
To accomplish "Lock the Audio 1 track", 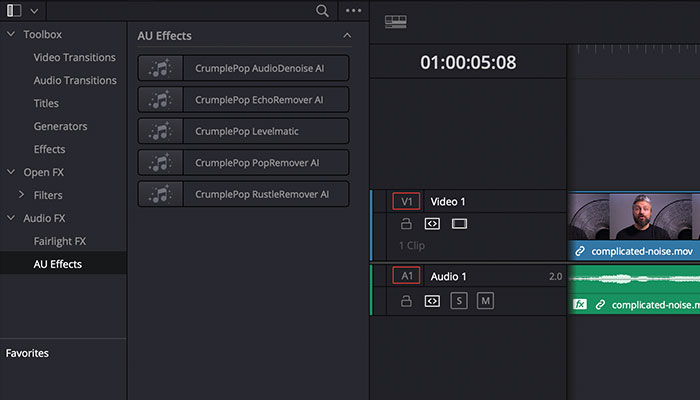I will (406, 300).
